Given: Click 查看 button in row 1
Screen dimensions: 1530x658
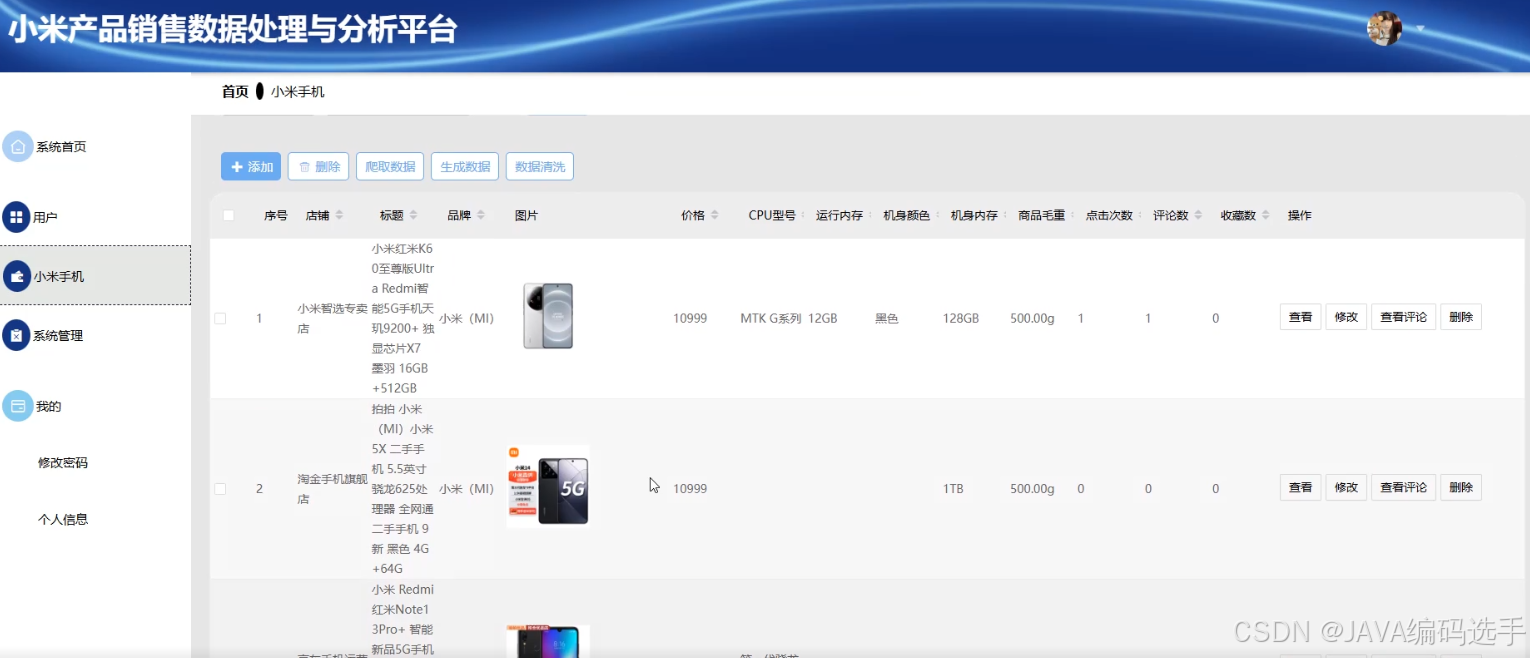Looking at the screenshot, I should [1300, 317].
